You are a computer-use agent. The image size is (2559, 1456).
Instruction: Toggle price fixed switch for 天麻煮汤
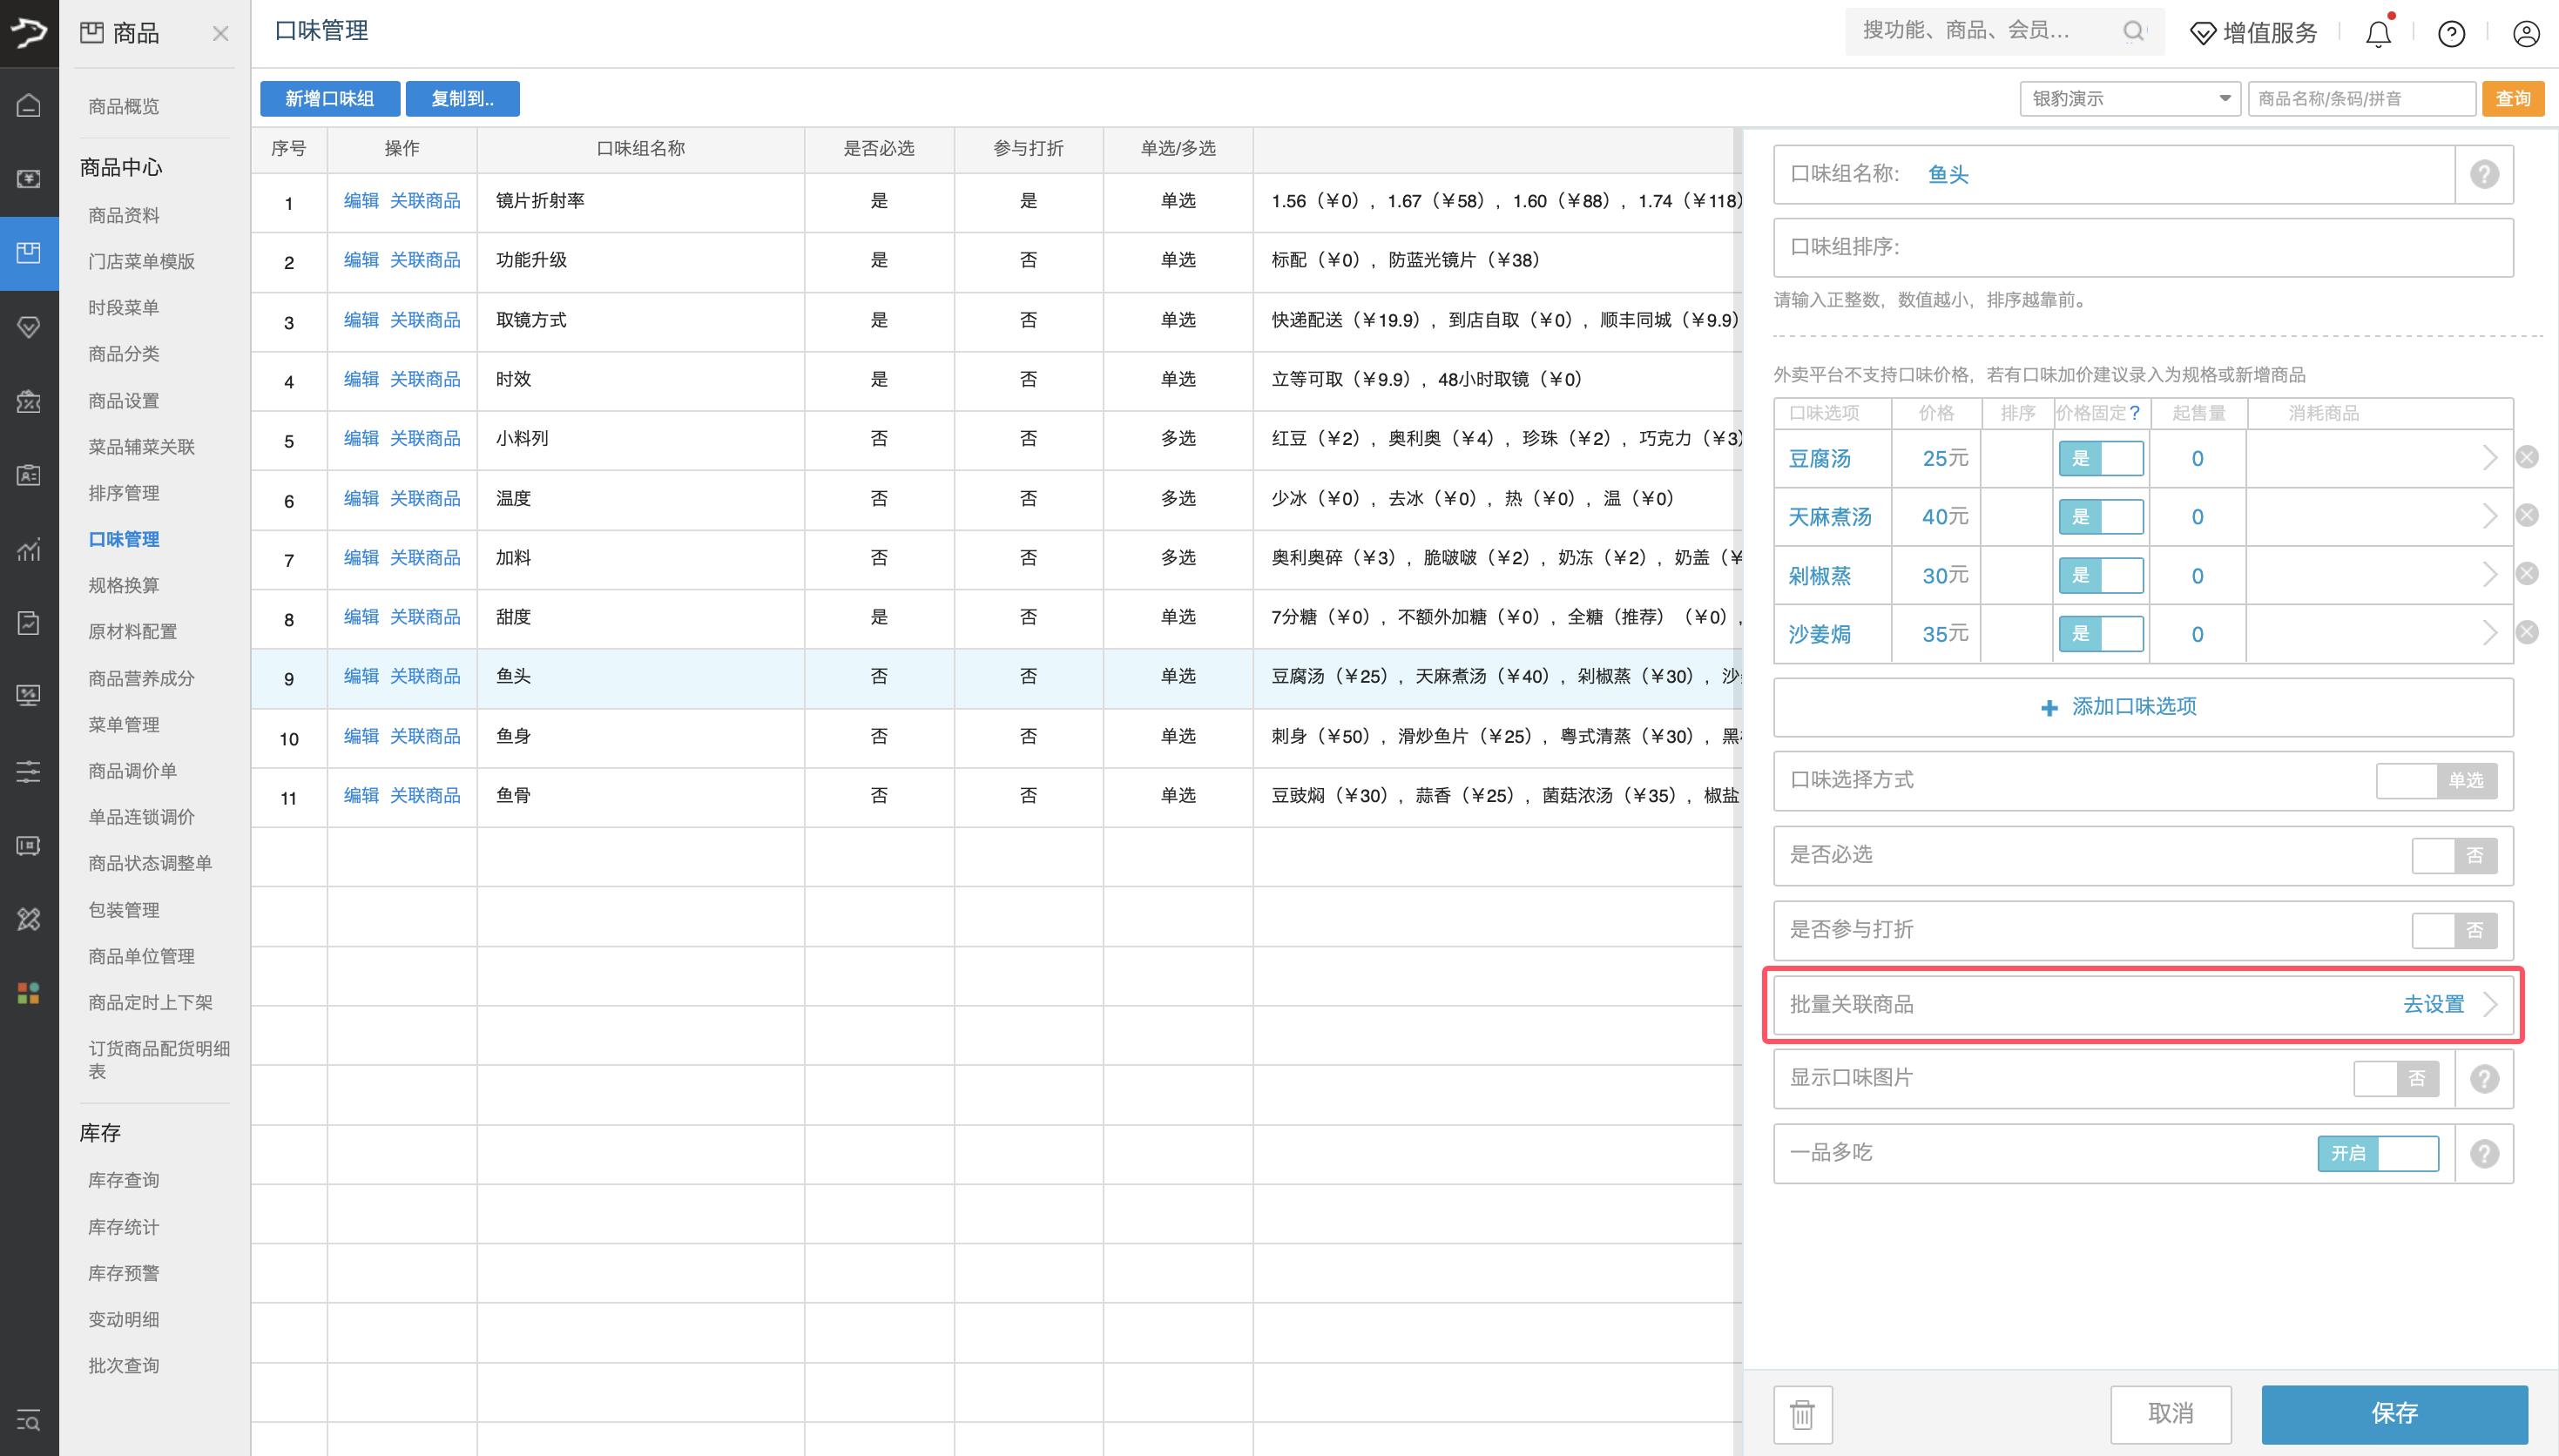pyautogui.click(x=2100, y=517)
